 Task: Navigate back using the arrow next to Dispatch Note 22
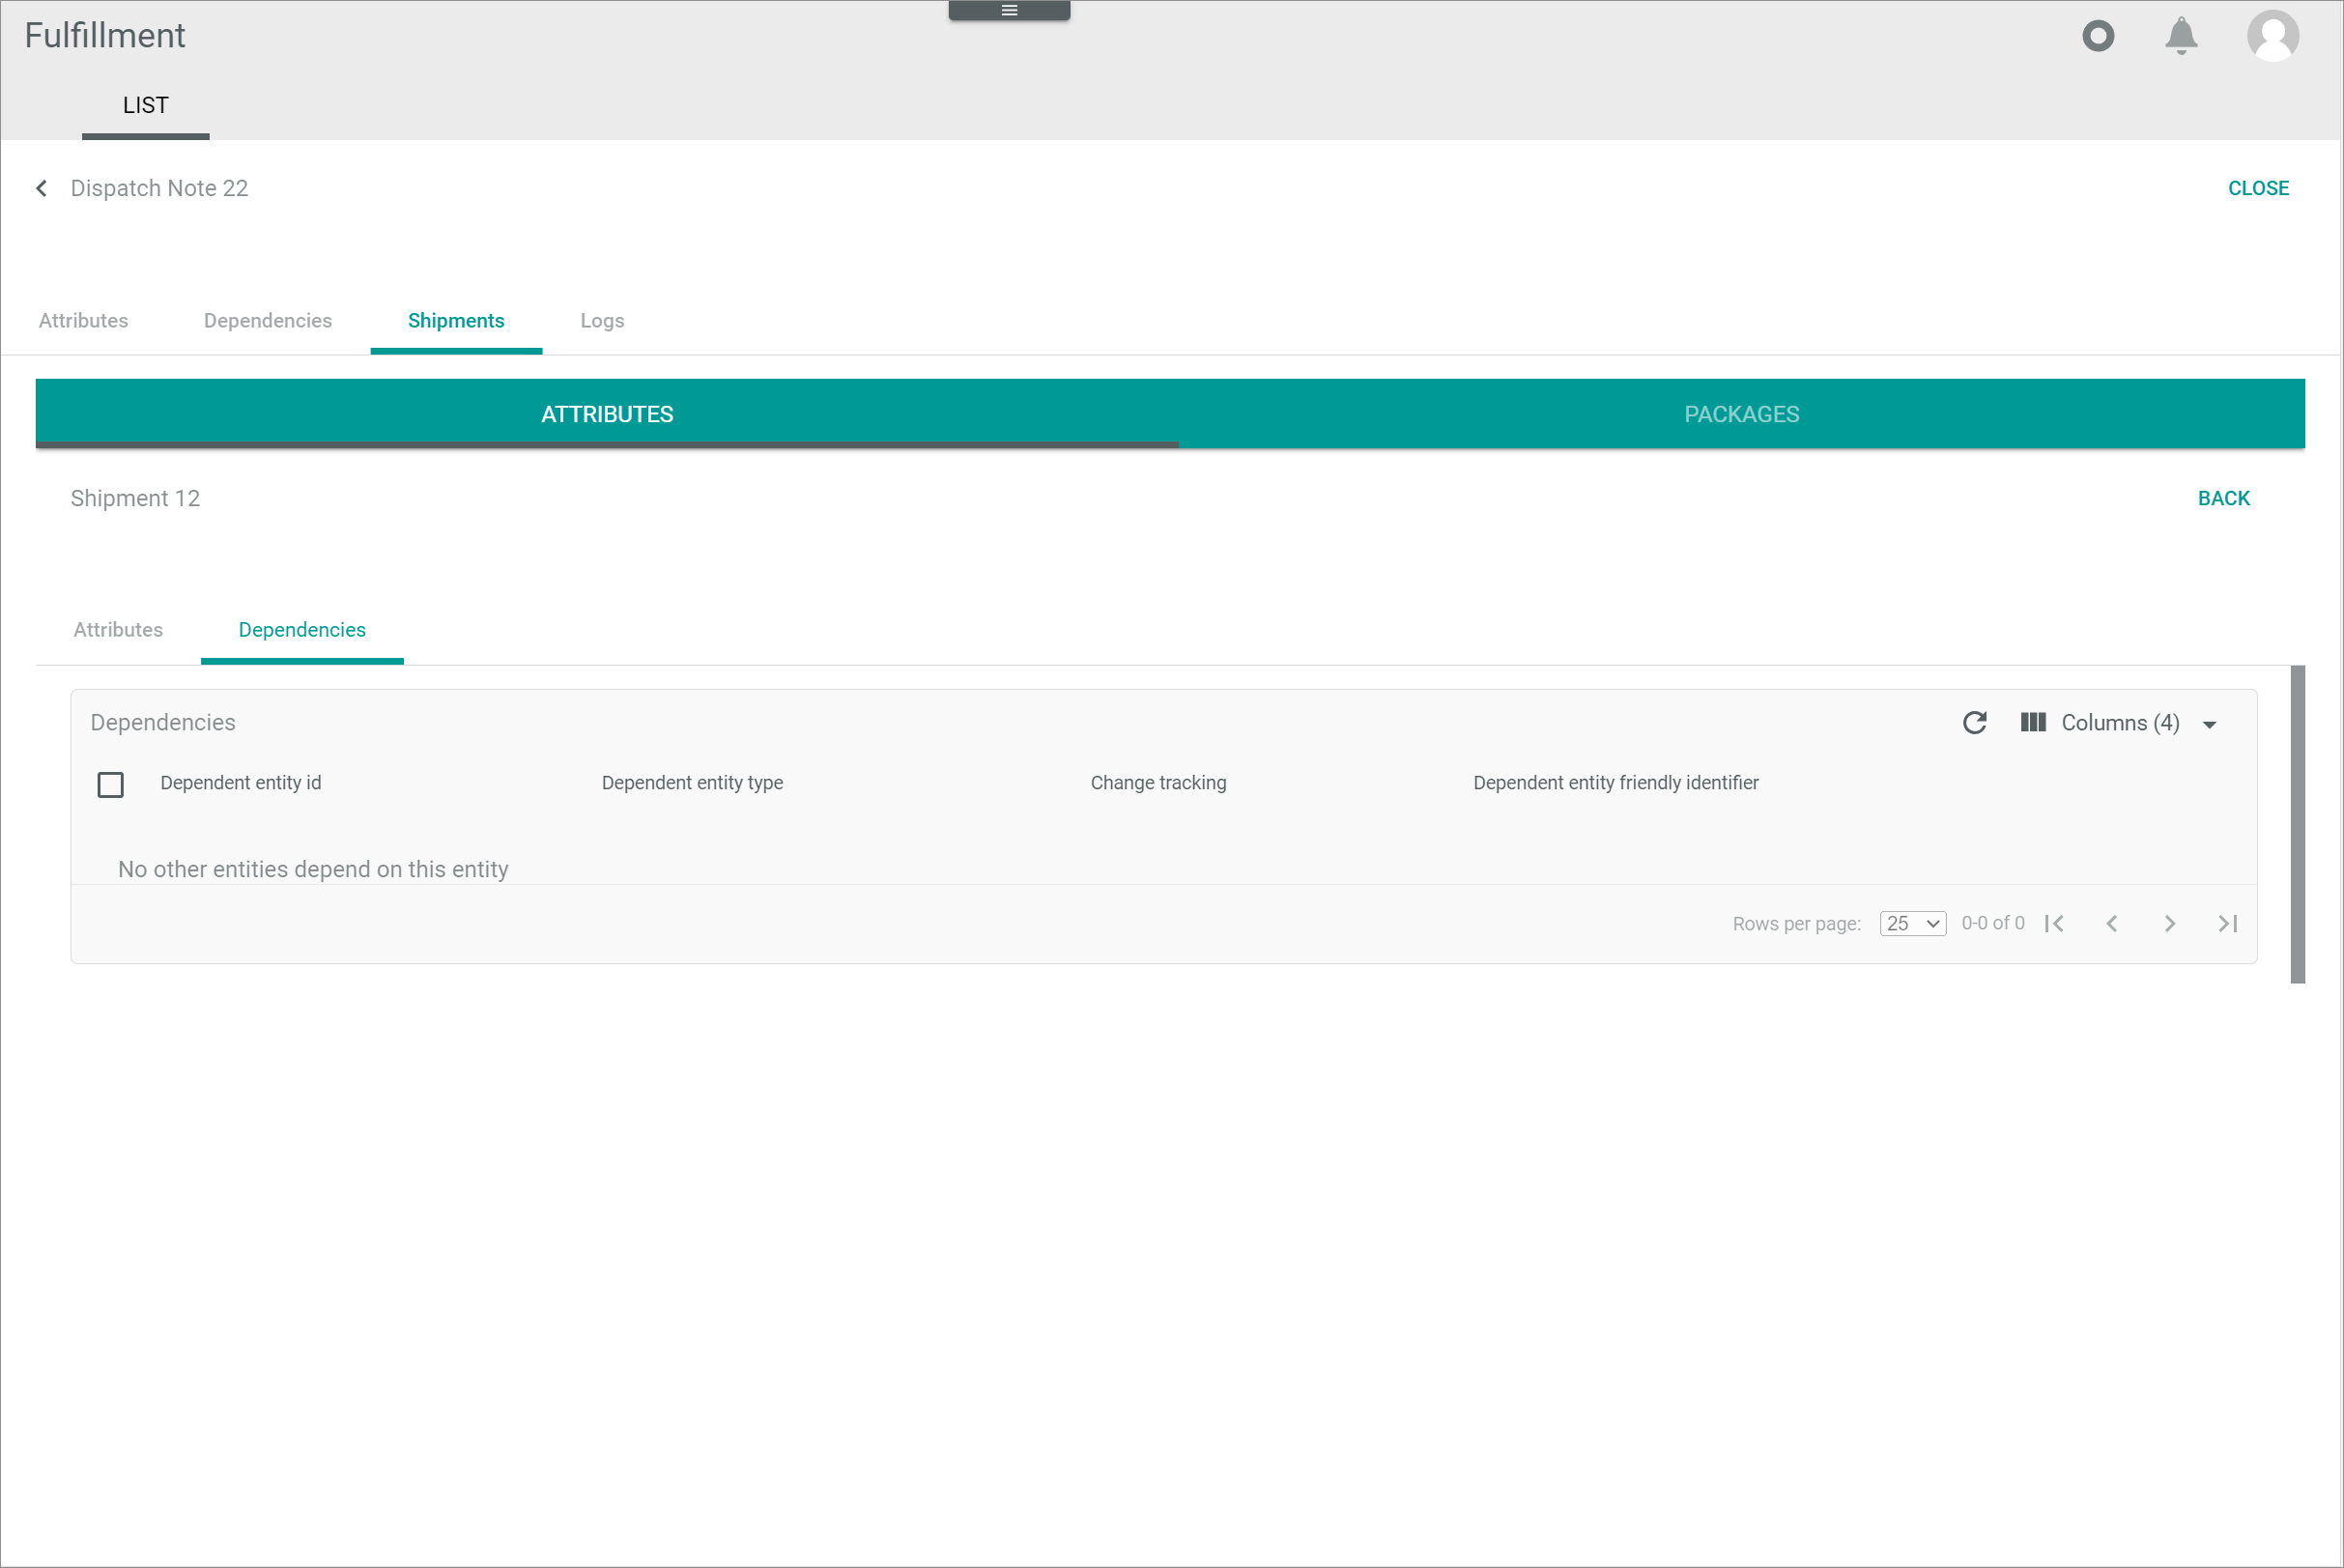[x=41, y=188]
